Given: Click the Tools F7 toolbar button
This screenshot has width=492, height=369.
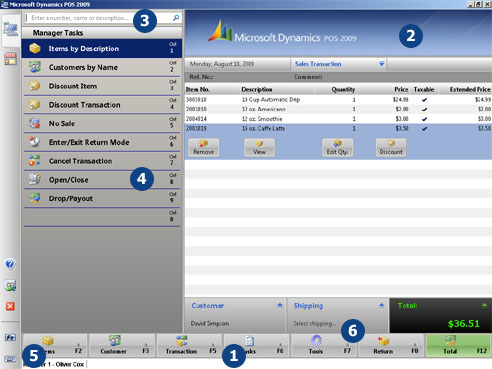Looking at the screenshot, I should pos(324,345).
